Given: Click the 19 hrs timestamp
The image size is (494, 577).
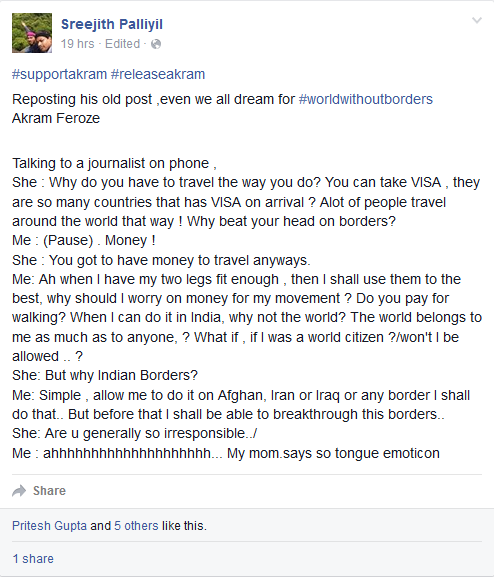Looking at the screenshot, I should click(77, 44).
